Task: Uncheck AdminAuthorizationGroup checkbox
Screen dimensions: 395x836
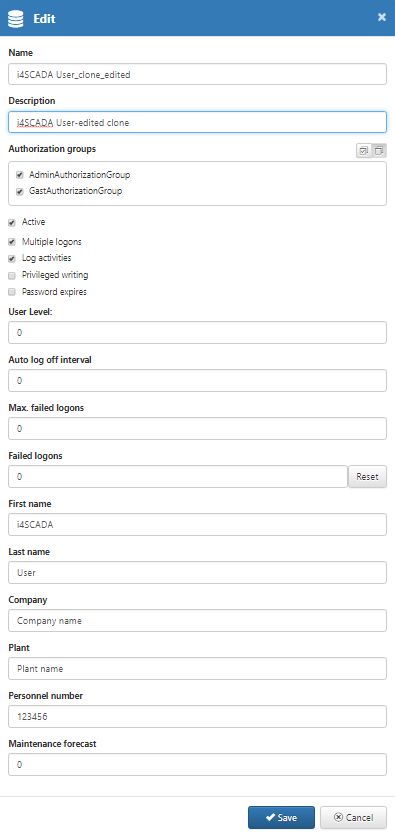Action: (x=20, y=175)
